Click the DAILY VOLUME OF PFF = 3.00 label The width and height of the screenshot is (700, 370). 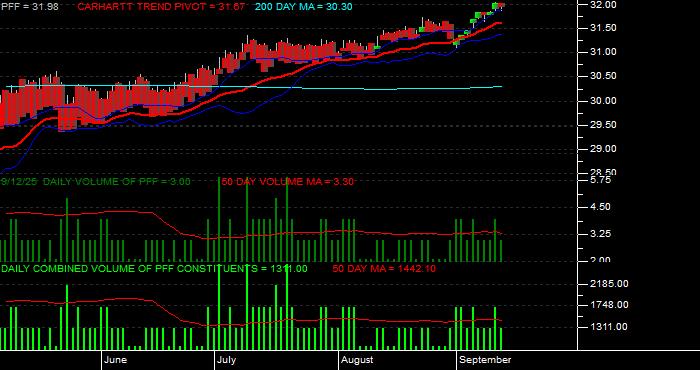[117, 182]
